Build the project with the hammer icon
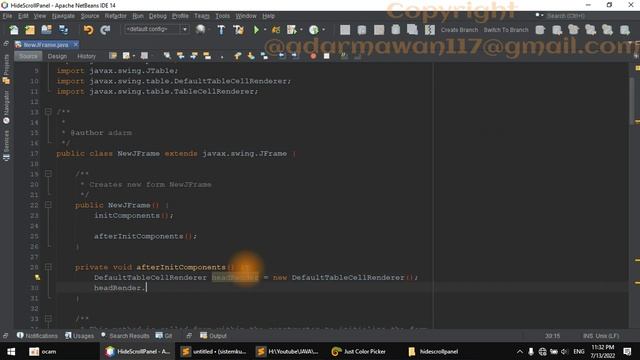 tap(221, 30)
